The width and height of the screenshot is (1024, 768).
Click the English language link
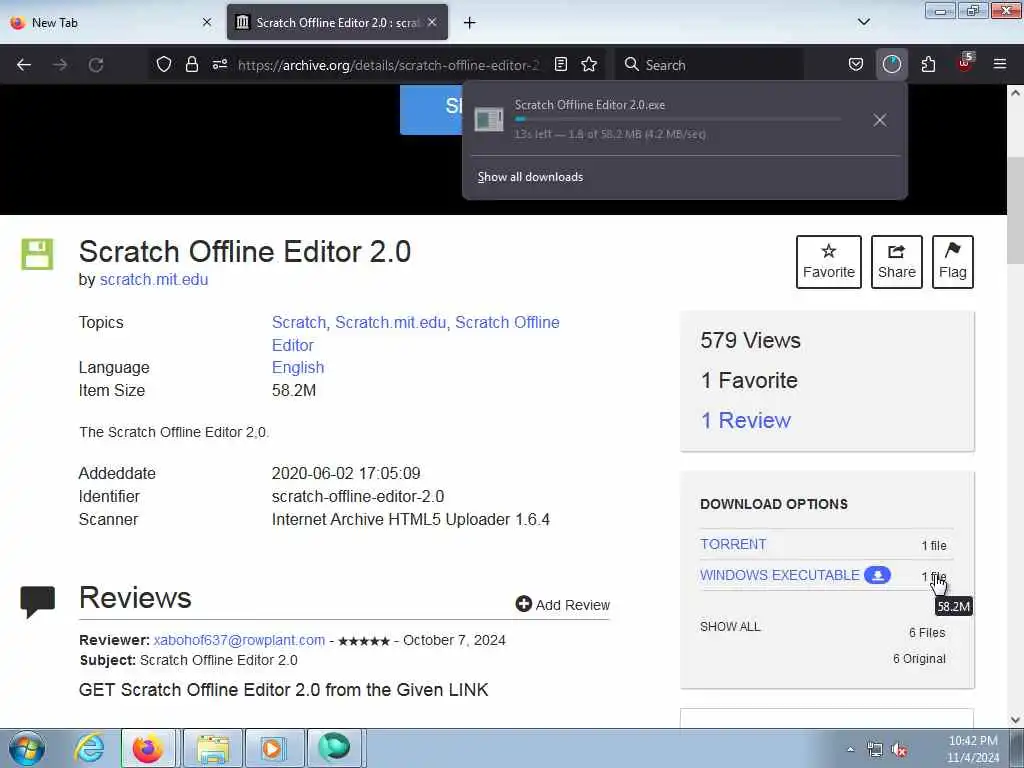(298, 368)
